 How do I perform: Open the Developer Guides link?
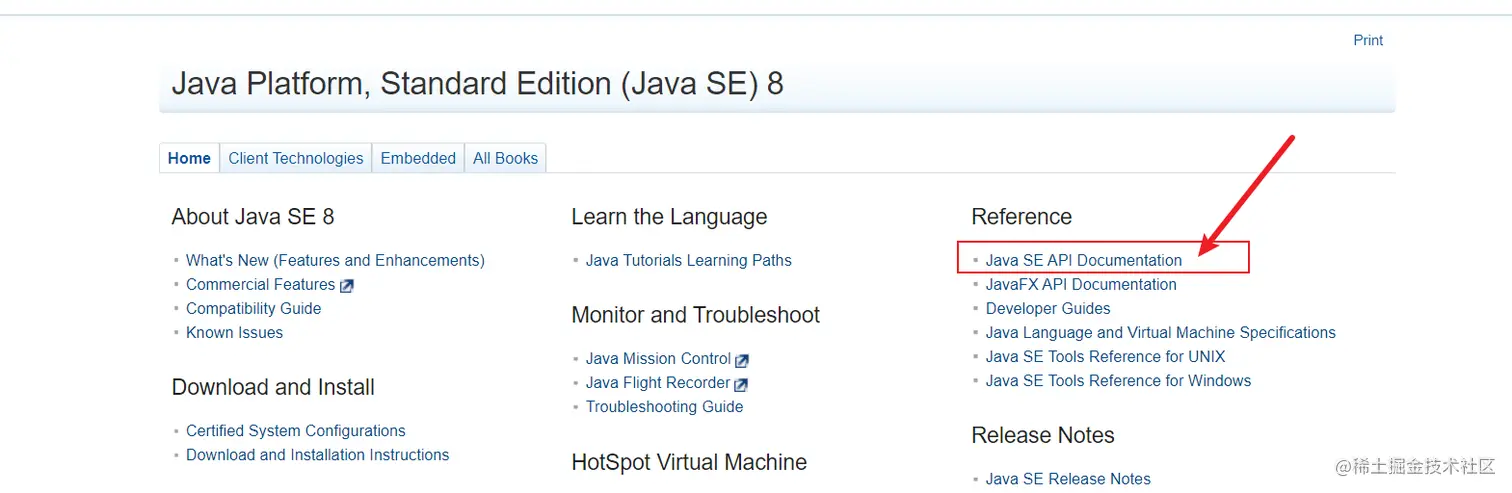tap(1048, 308)
